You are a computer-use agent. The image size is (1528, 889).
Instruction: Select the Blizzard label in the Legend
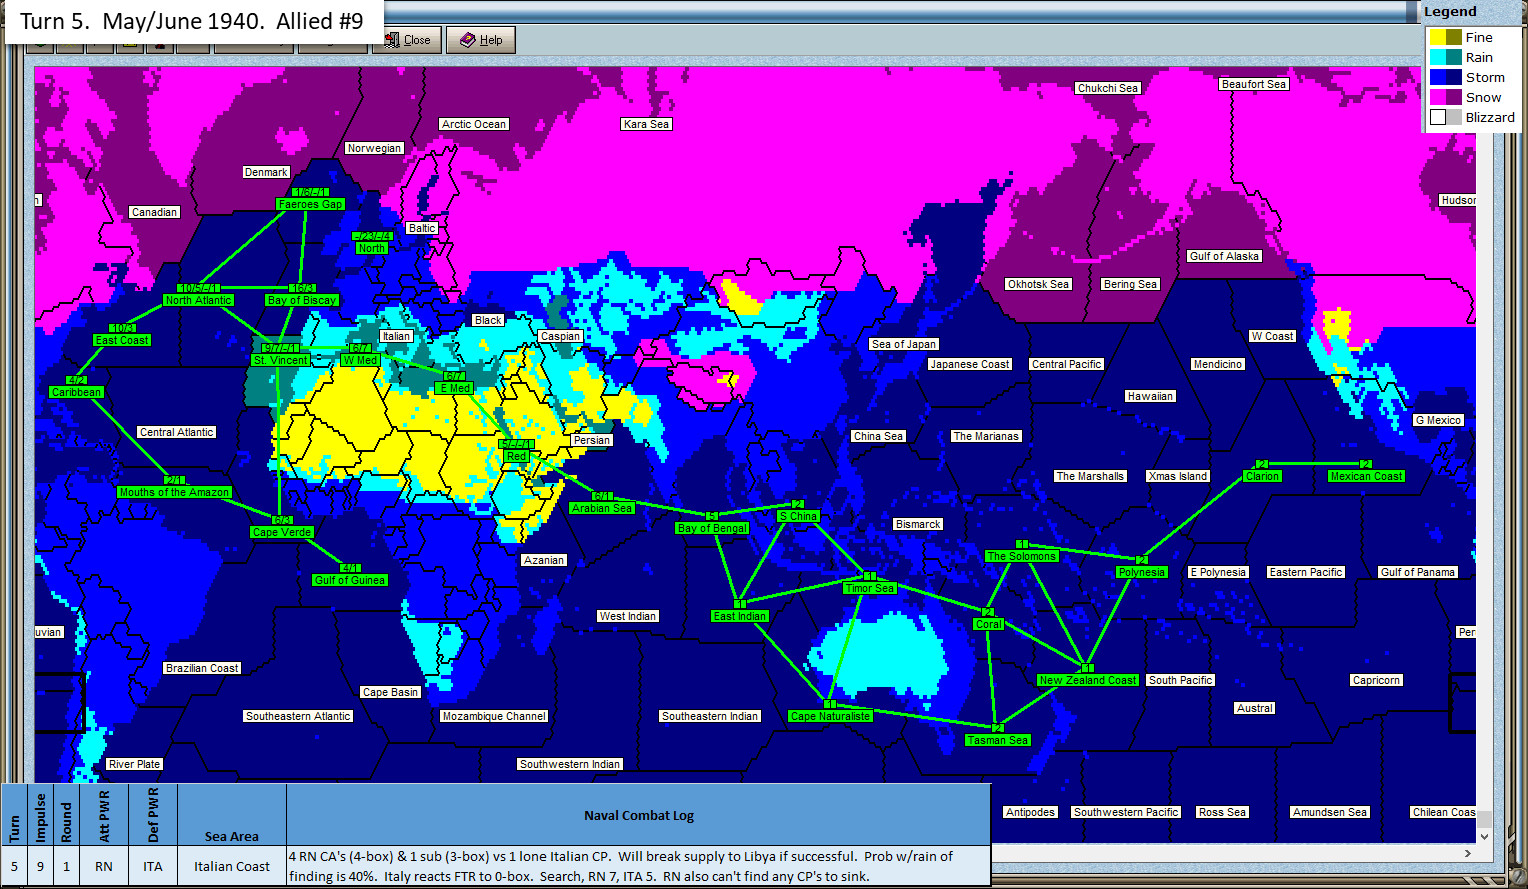pyautogui.click(x=1490, y=117)
